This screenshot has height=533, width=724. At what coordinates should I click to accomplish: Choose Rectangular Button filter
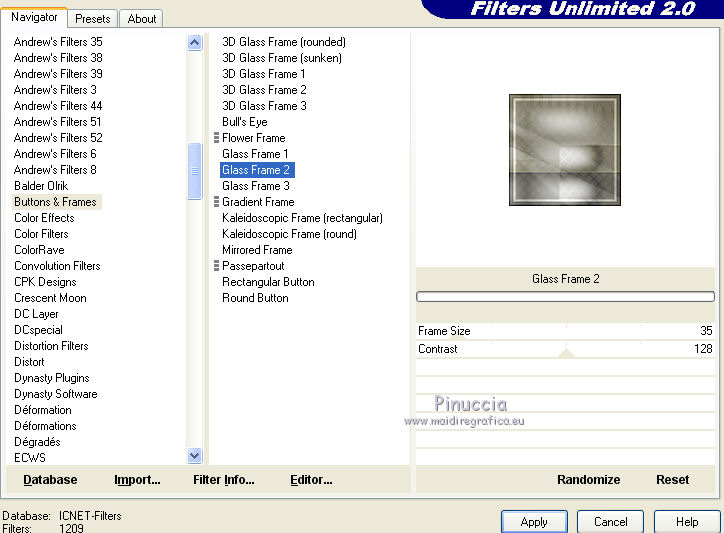(268, 282)
